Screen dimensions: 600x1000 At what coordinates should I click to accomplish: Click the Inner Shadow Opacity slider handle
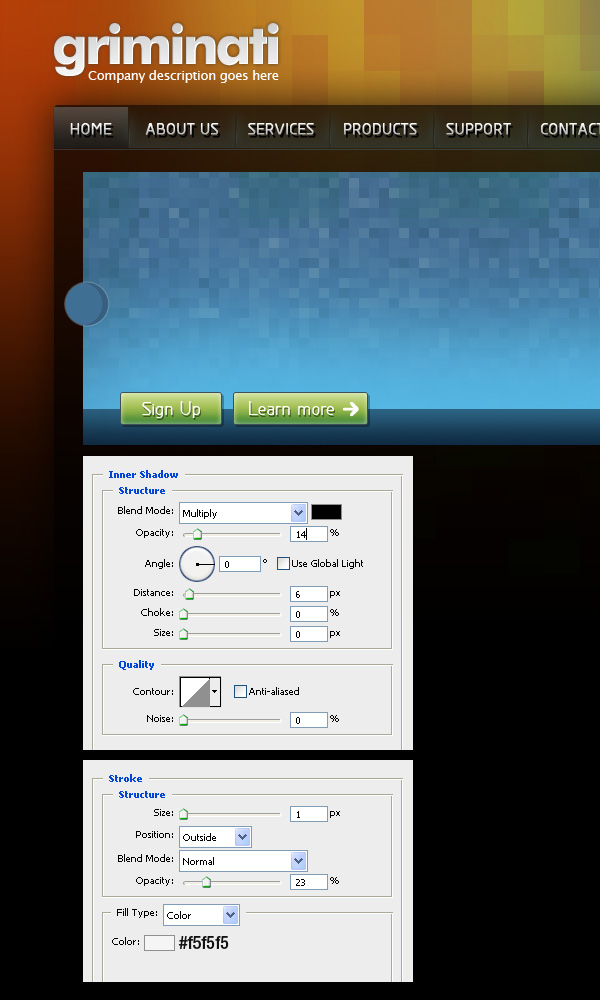tap(197, 534)
